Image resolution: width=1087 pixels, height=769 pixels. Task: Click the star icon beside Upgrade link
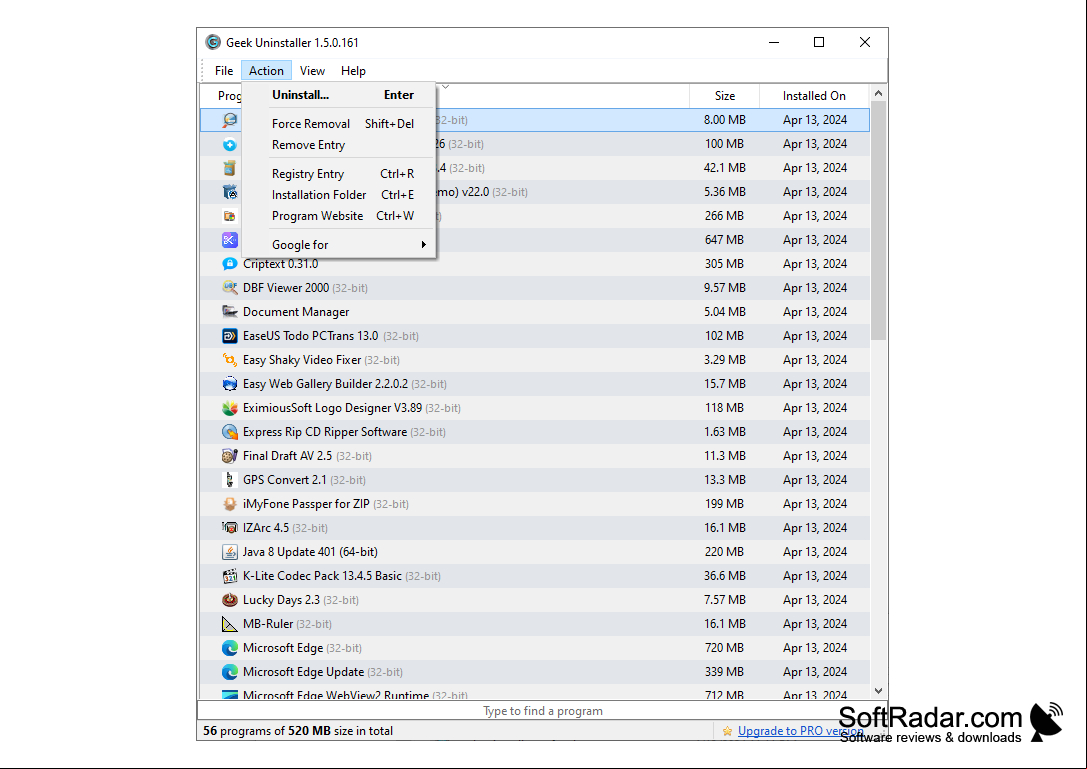click(x=727, y=731)
